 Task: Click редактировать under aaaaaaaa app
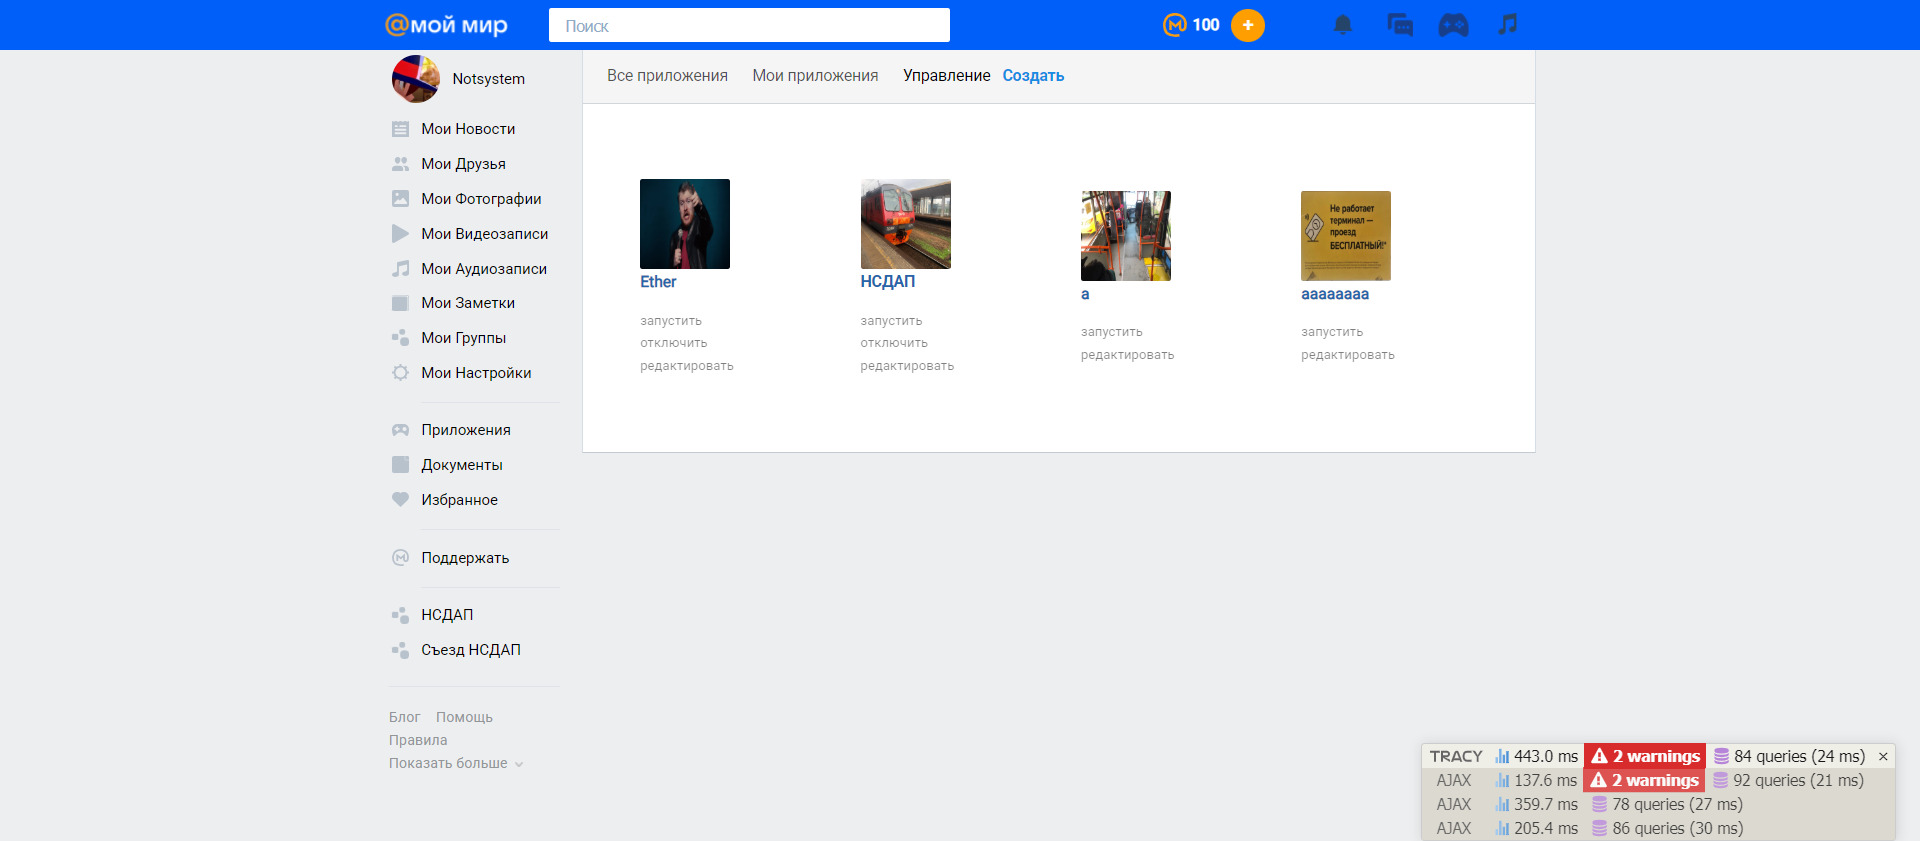[x=1347, y=355]
